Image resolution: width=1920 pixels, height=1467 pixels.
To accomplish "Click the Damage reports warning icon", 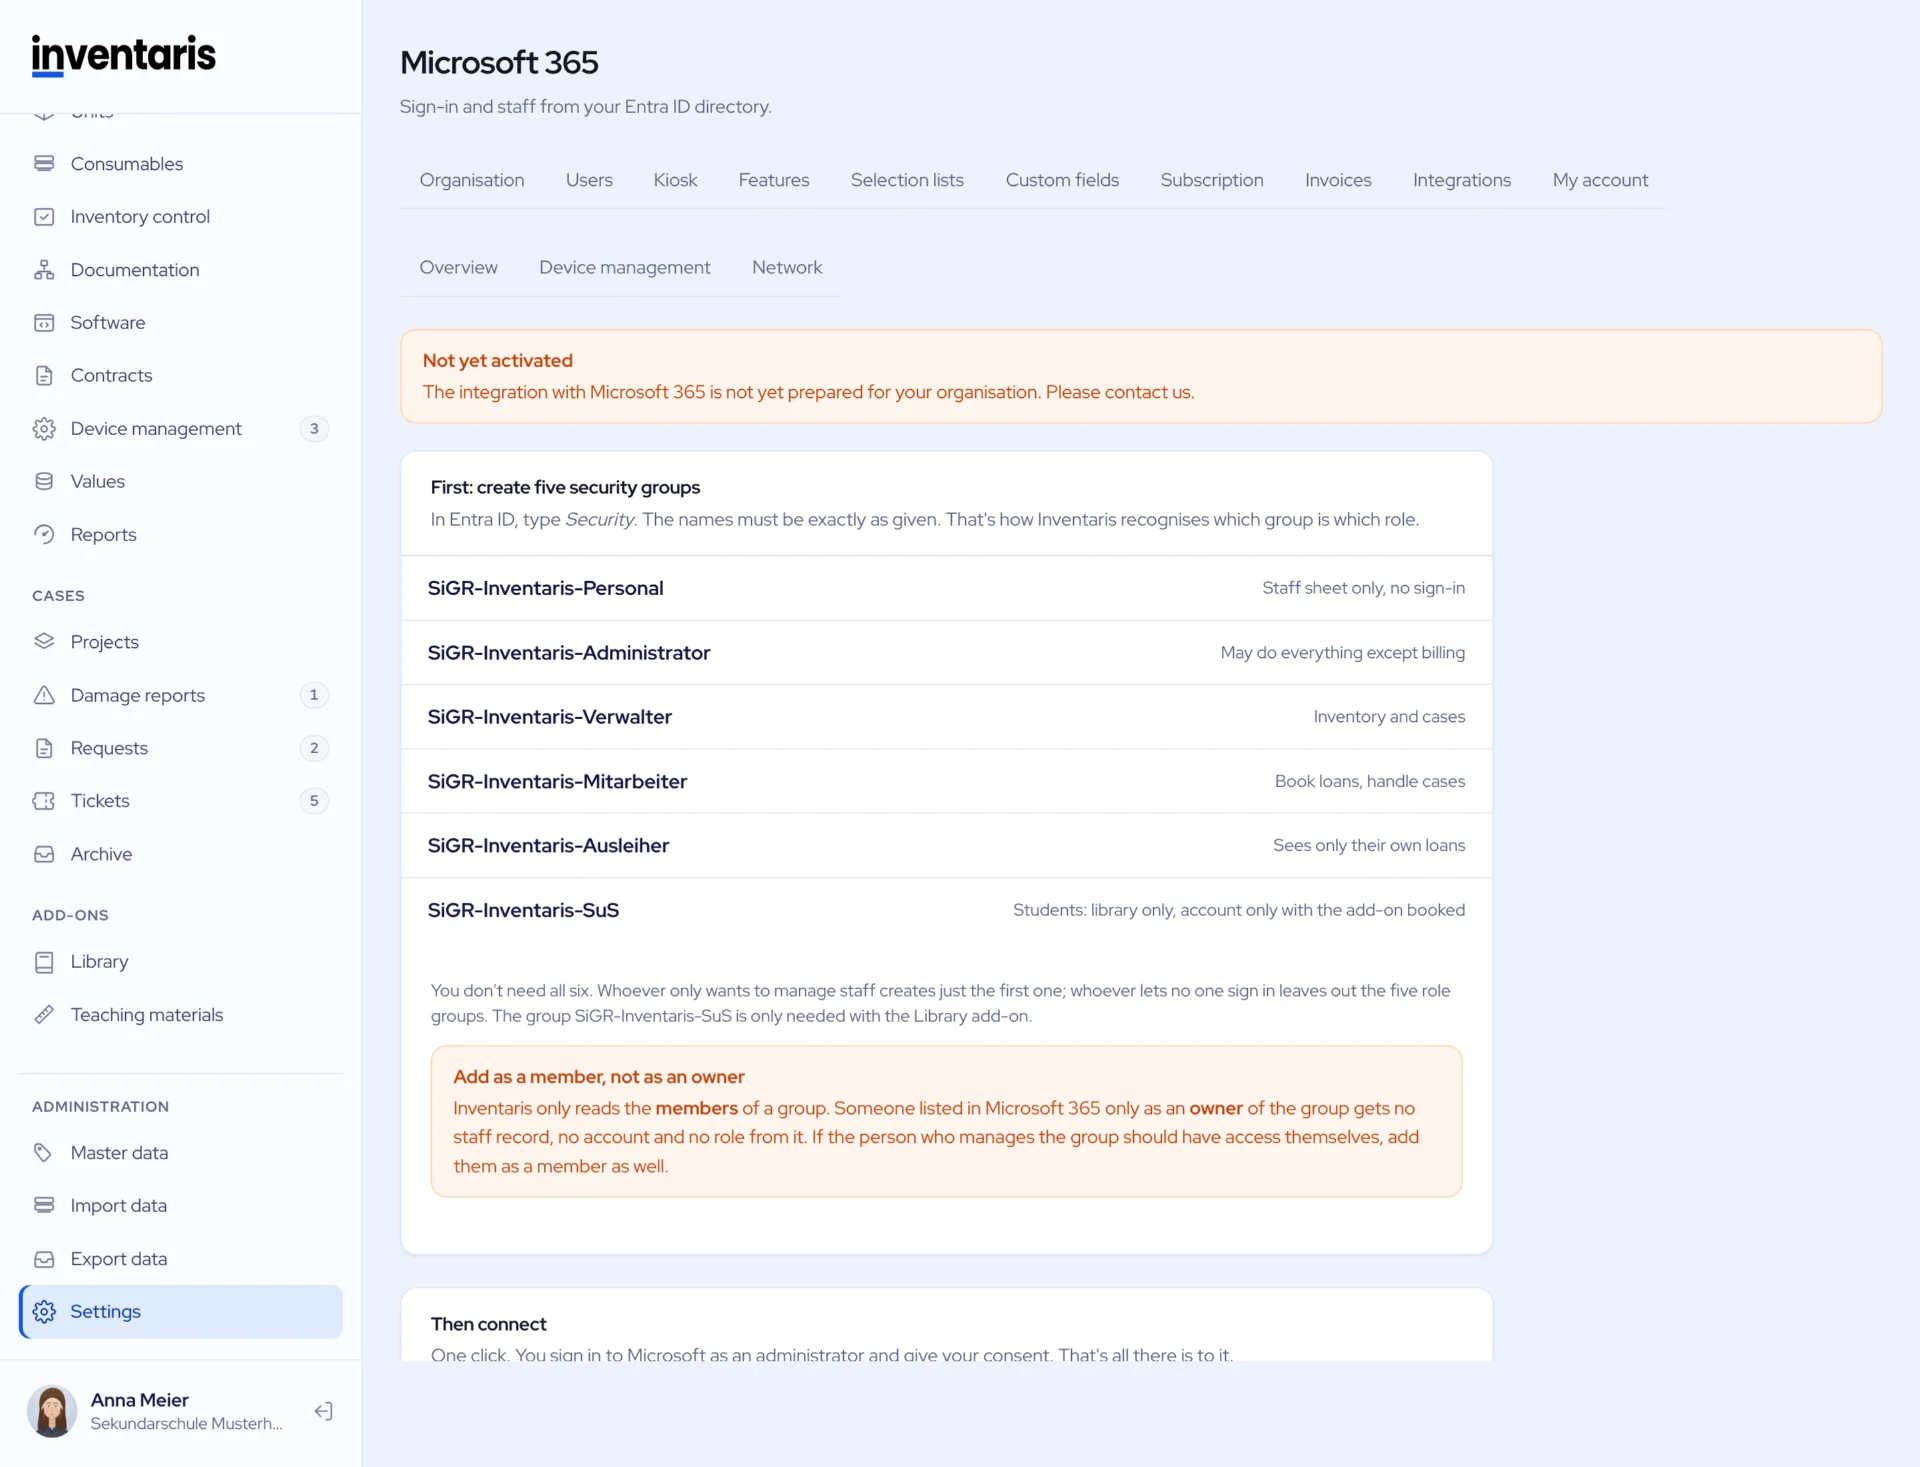I will click(x=44, y=694).
